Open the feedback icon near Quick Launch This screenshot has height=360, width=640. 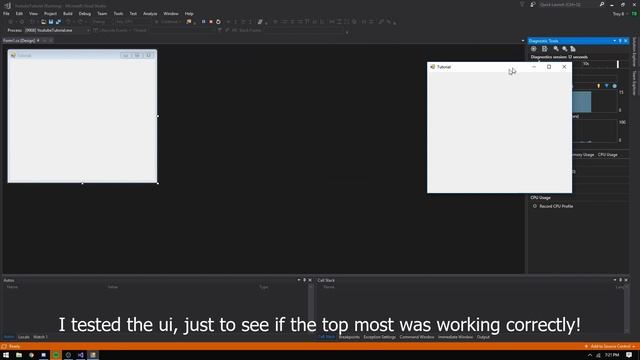[533, 4]
